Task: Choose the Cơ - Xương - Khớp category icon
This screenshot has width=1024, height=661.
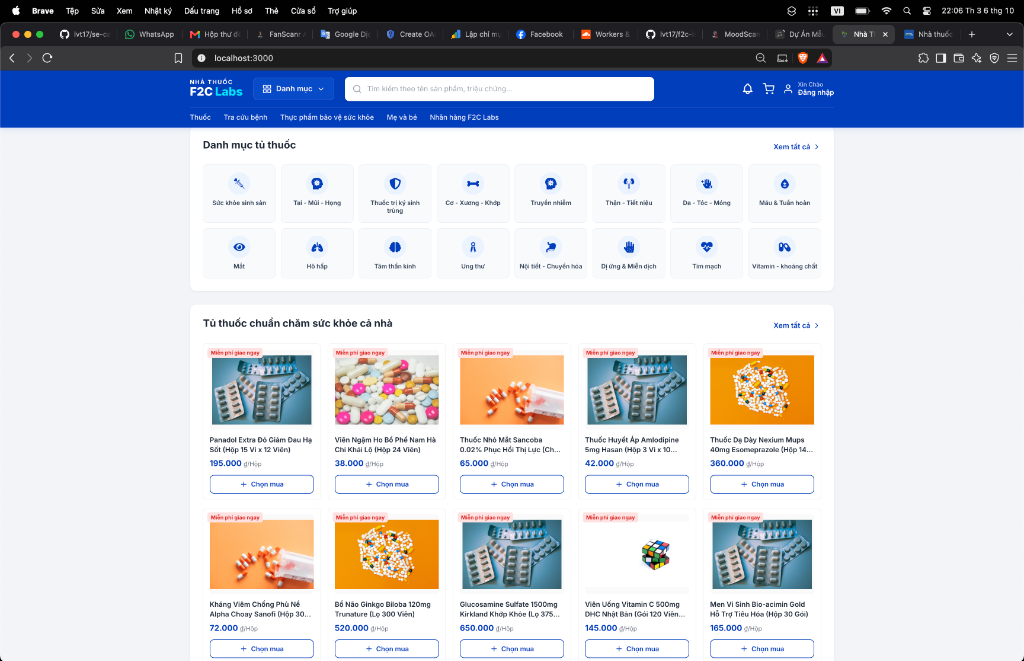Action: coord(473,184)
